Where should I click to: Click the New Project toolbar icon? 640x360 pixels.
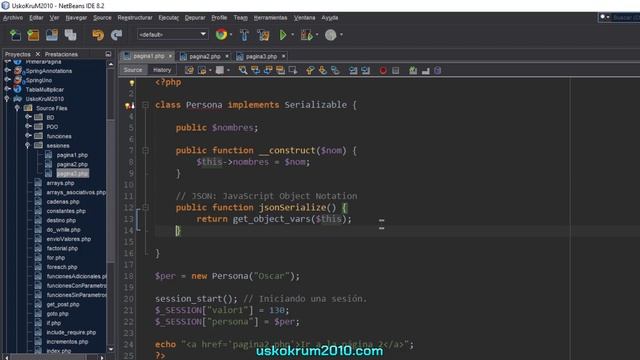33,35
